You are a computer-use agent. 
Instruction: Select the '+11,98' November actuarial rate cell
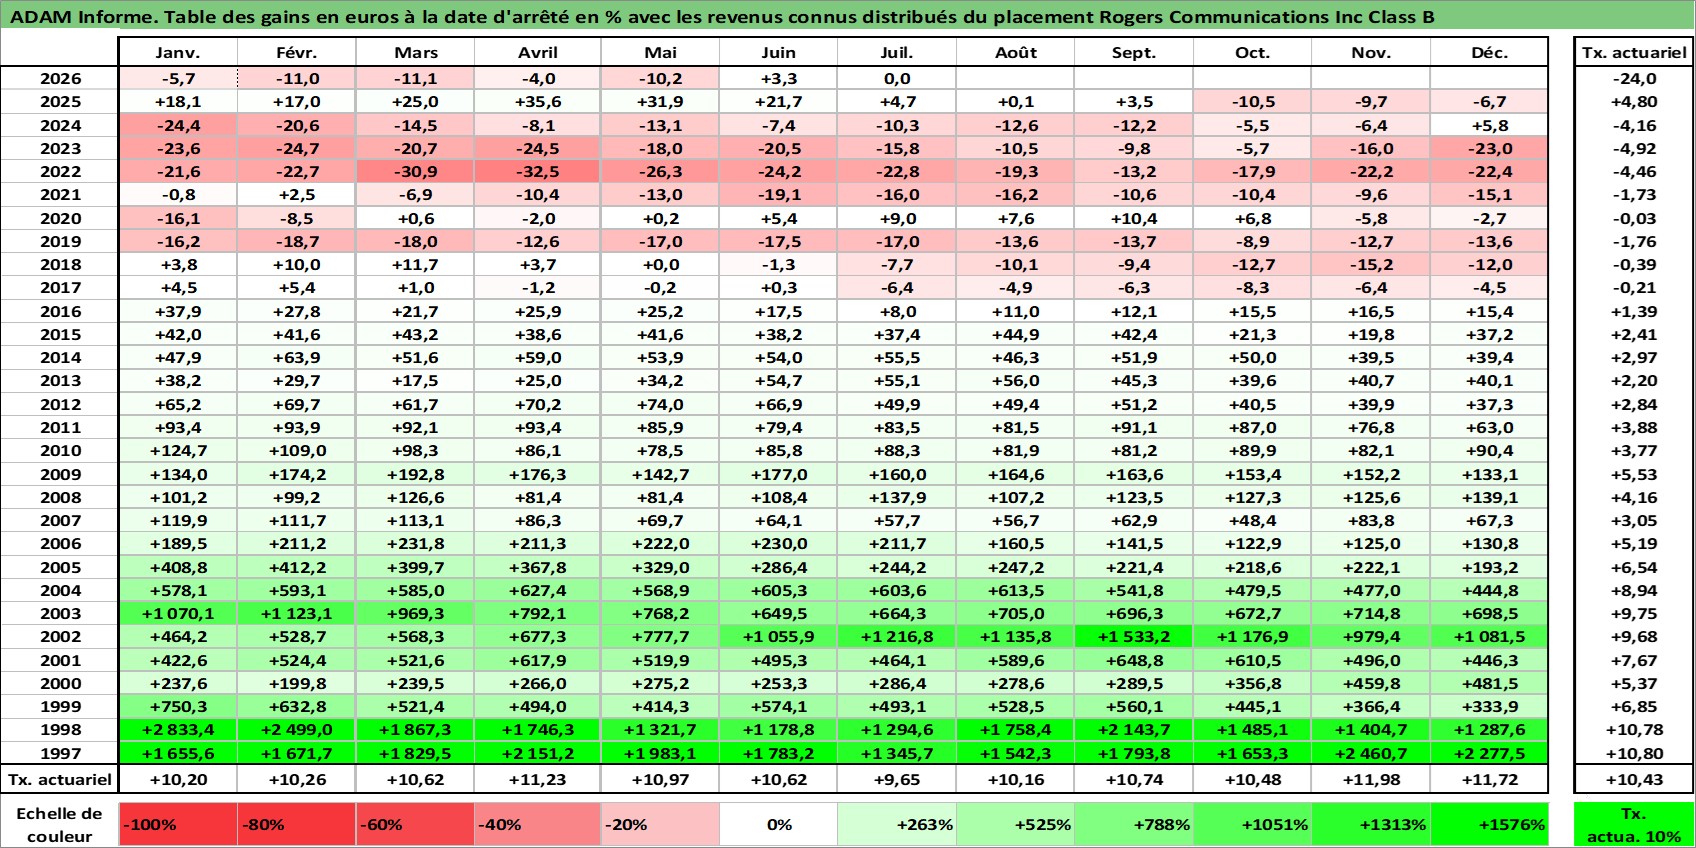[1371, 779]
